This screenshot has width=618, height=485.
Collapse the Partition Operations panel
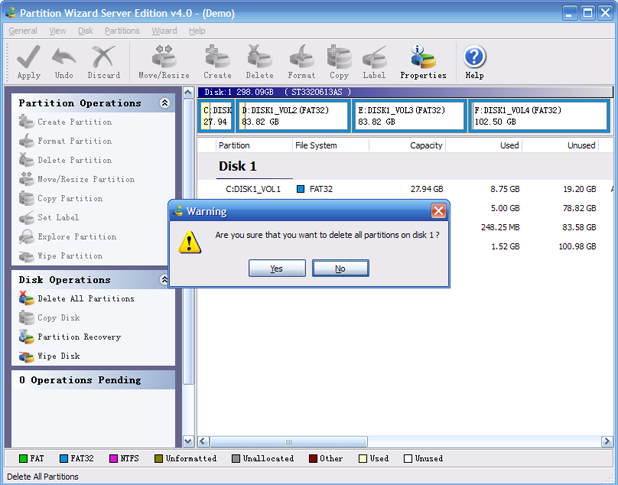[x=164, y=103]
